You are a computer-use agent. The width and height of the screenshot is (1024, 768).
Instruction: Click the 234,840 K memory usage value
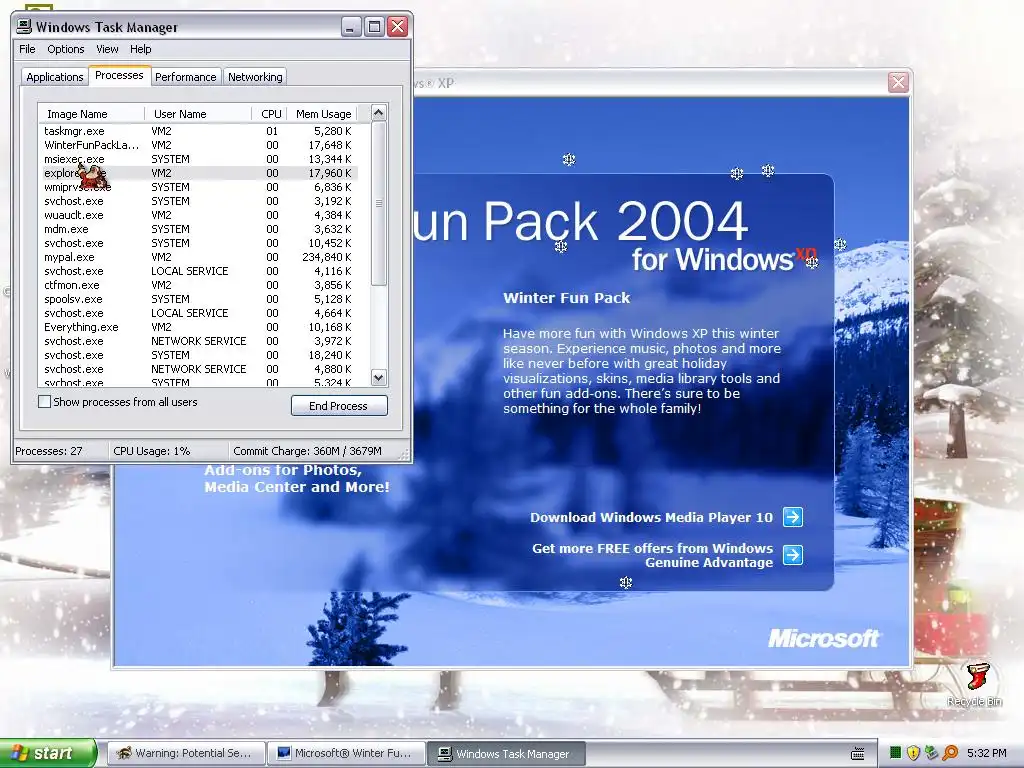click(x=327, y=257)
